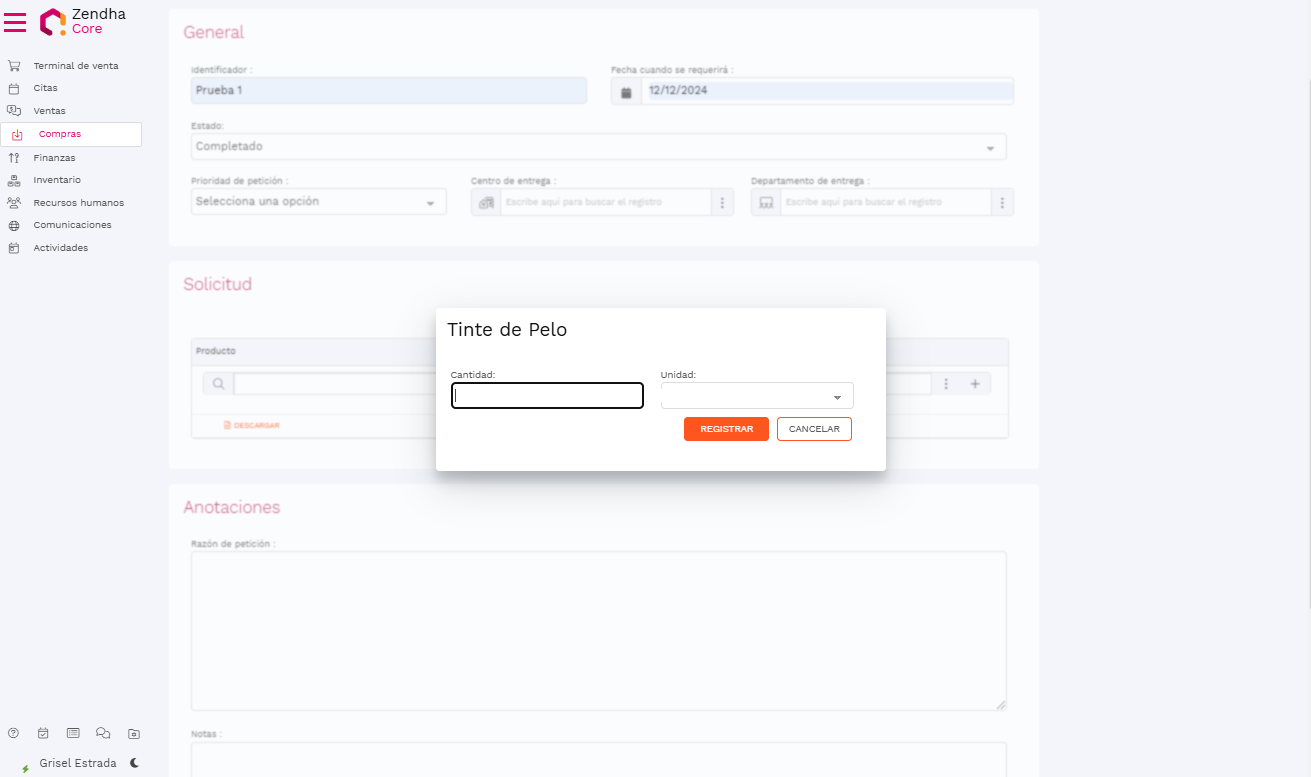Expand the Prioridad de petición dropdown
The width and height of the screenshot is (1311, 777).
[318, 202]
